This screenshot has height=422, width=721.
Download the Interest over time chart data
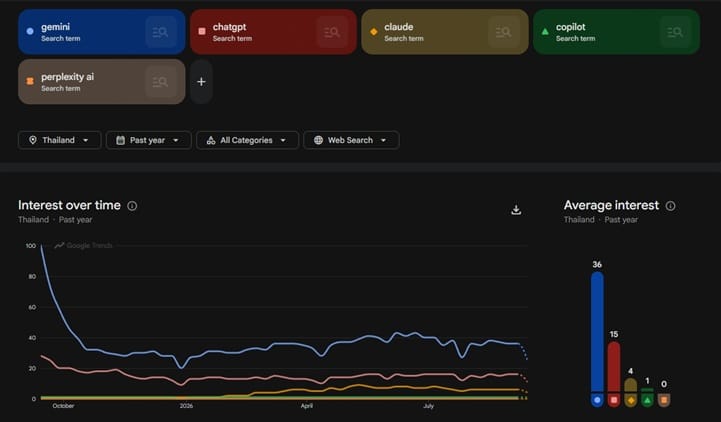pos(516,210)
